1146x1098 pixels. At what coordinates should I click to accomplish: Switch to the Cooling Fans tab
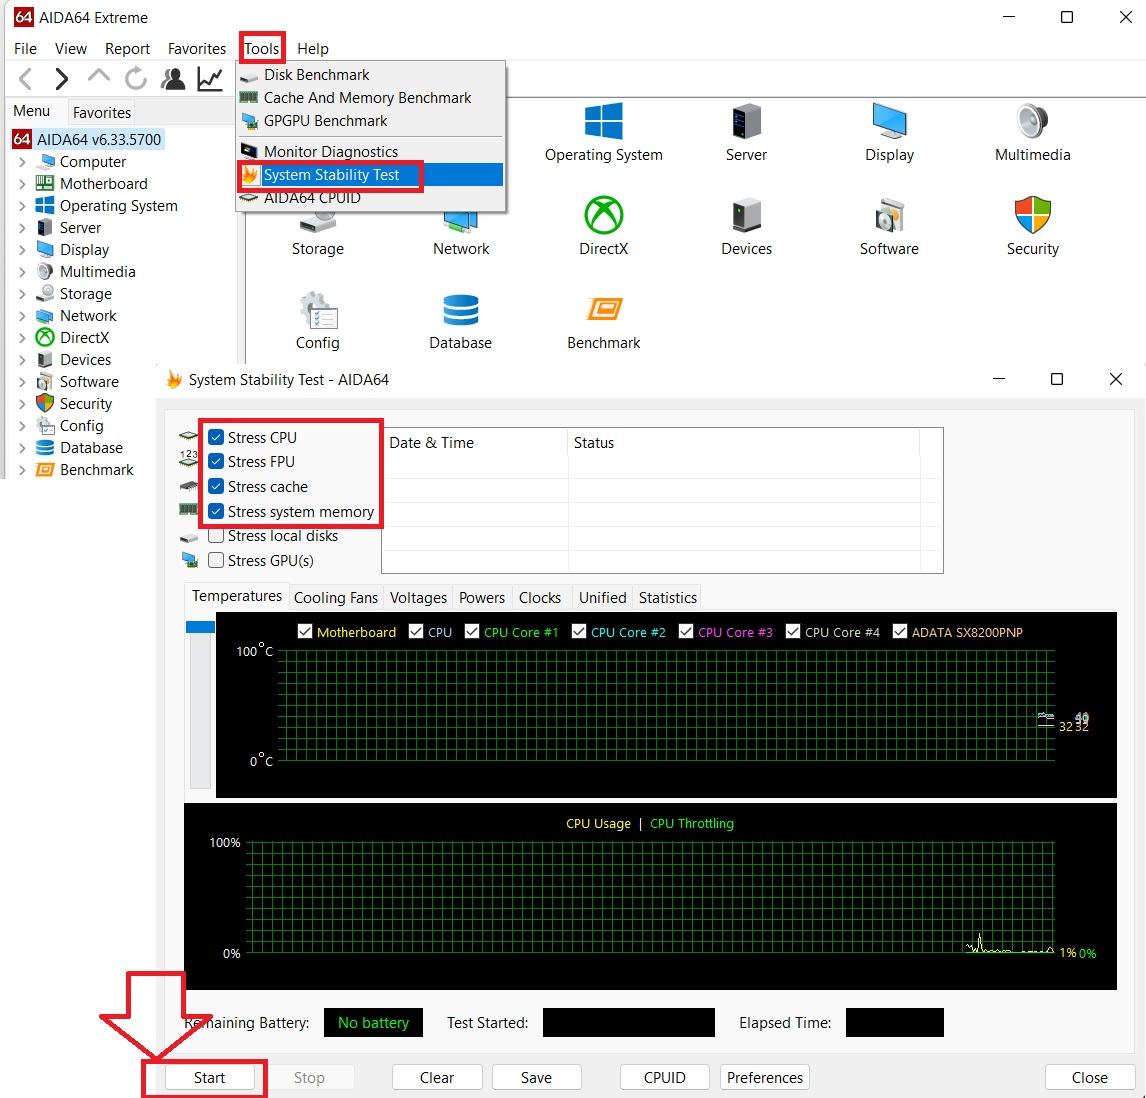335,597
